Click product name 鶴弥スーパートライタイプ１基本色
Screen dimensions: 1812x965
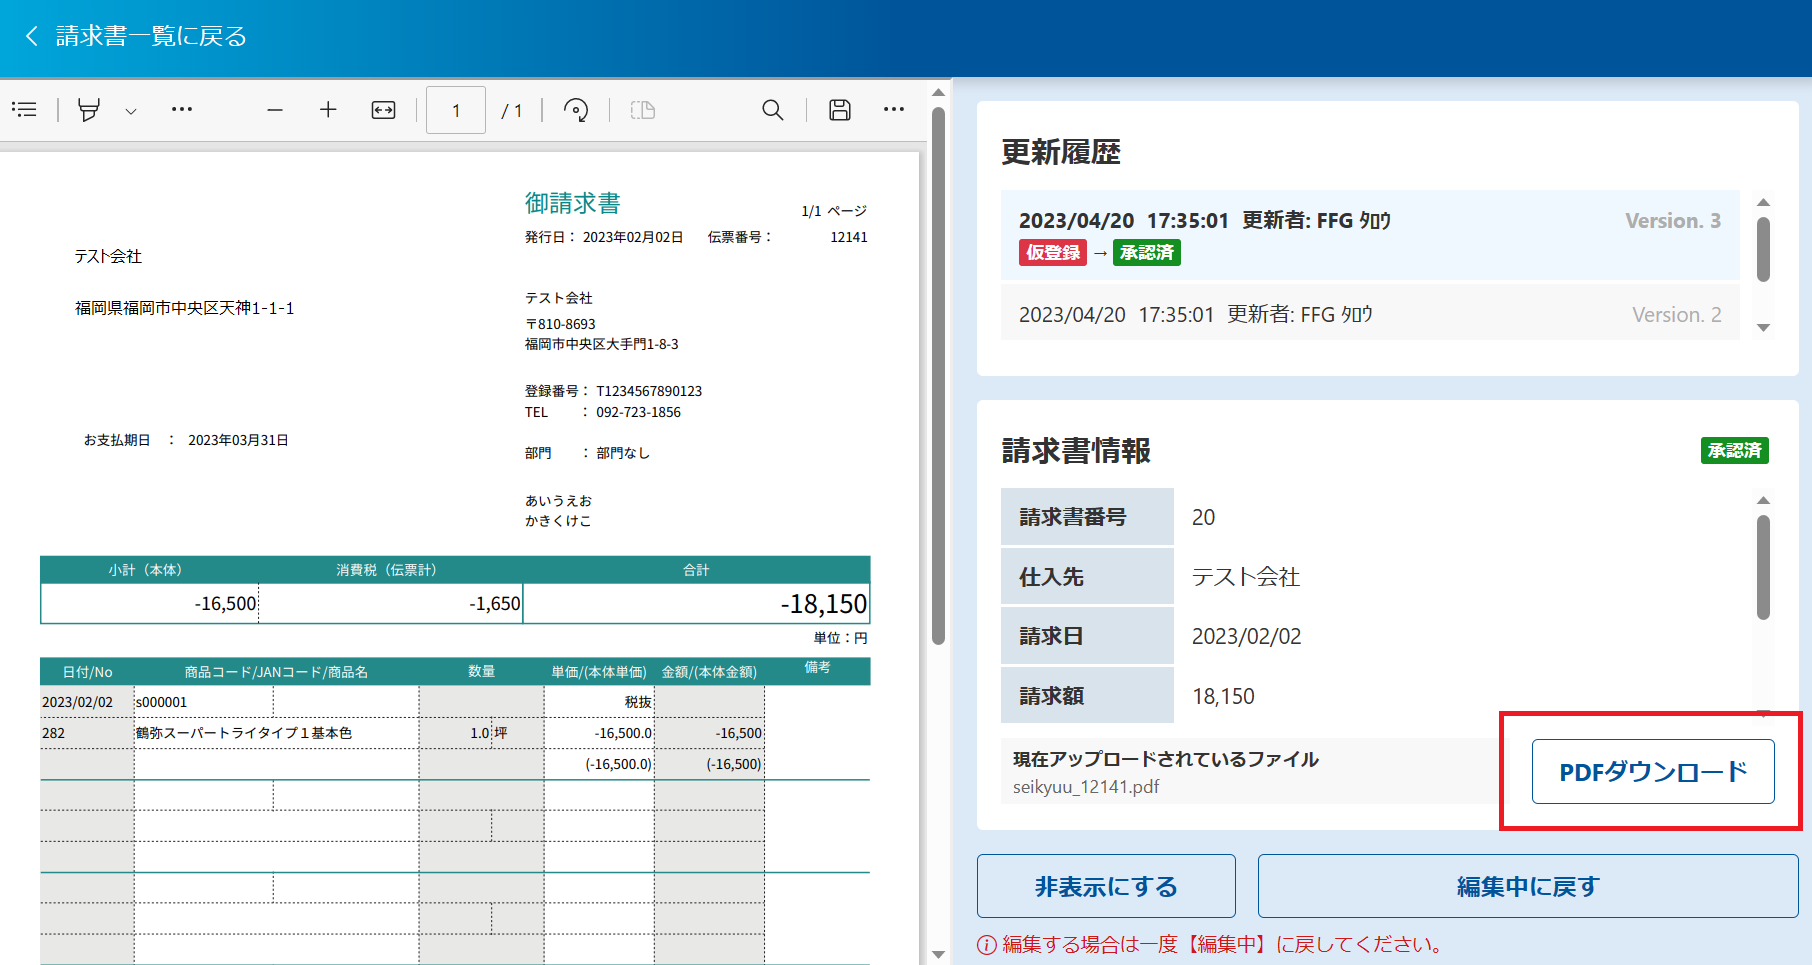point(244,733)
